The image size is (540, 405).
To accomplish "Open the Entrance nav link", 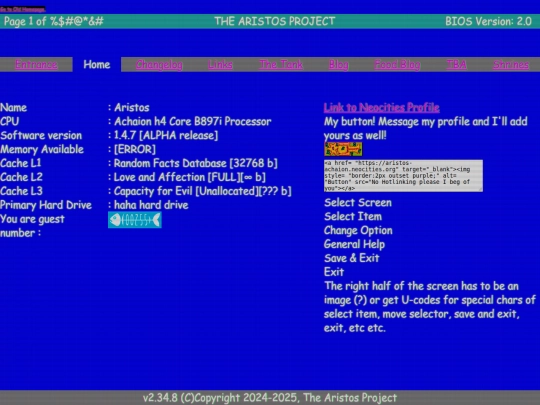I will coord(36,64).
